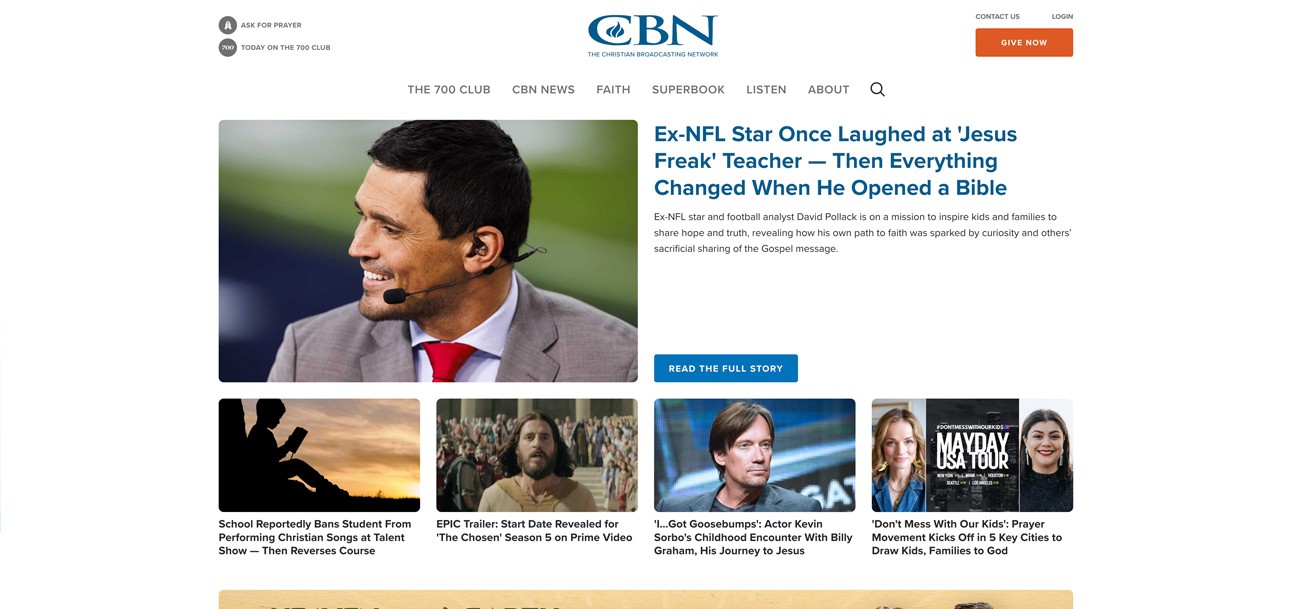The image size is (1300, 609).
Task: Click the CBN logo
Action: (653, 36)
